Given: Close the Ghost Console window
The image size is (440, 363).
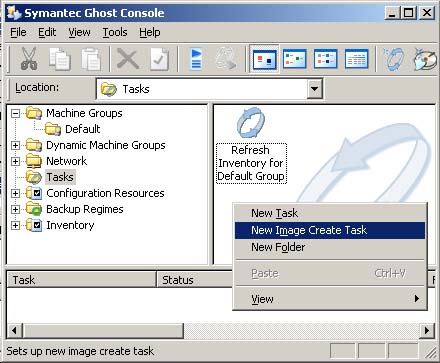Looking at the screenshot, I should tap(427, 13).
